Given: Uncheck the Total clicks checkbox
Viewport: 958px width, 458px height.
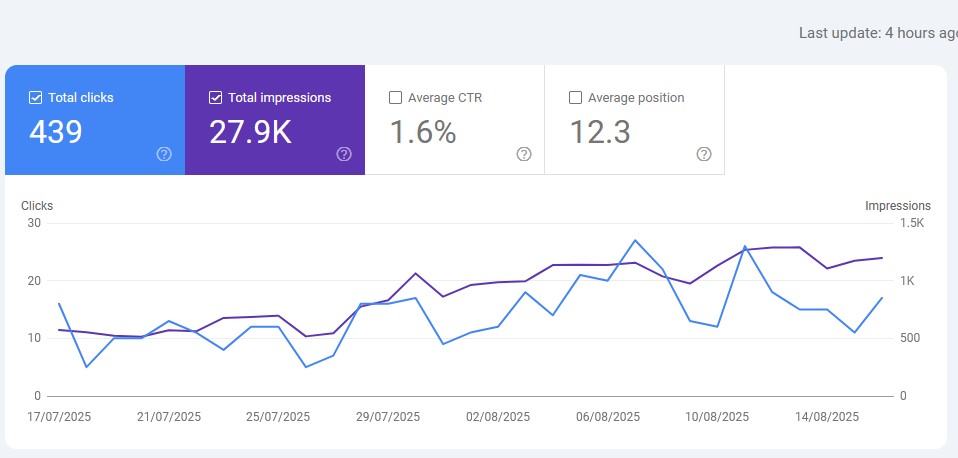Looking at the screenshot, I should pos(35,98).
